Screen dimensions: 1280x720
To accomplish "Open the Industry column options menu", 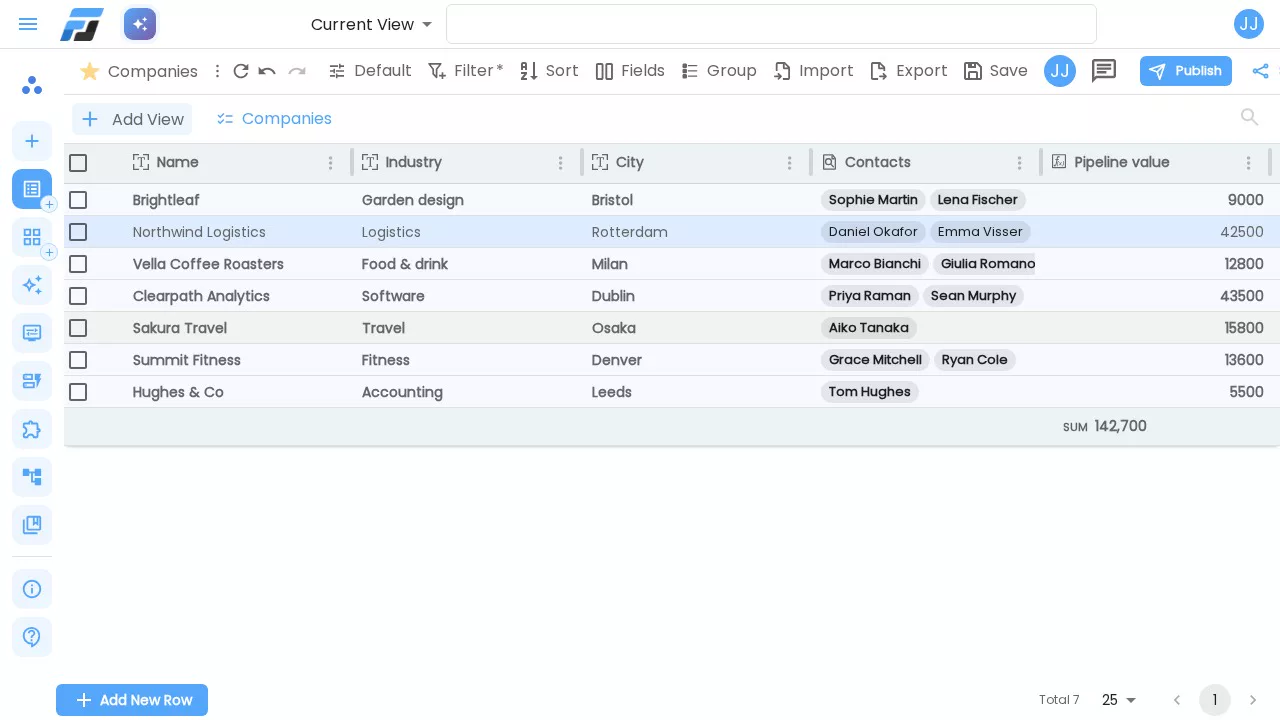I will point(561,163).
